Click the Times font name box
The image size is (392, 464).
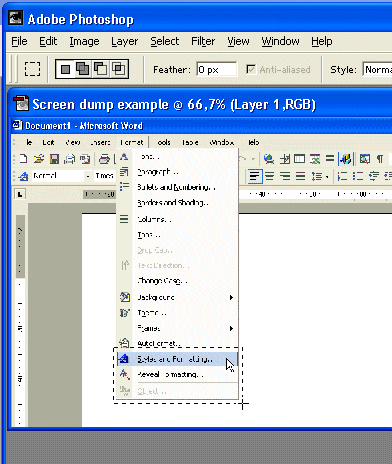104,175
